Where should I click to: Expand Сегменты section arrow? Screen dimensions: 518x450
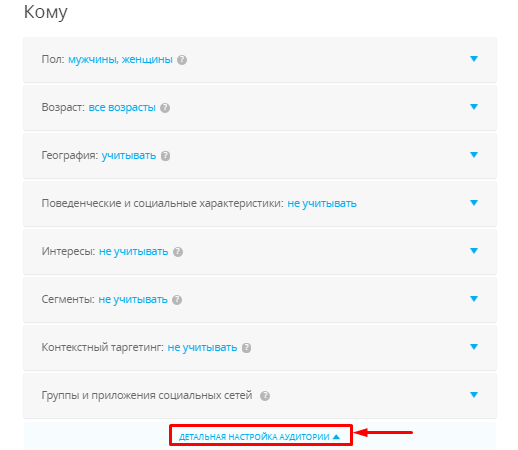pyautogui.click(x=474, y=299)
